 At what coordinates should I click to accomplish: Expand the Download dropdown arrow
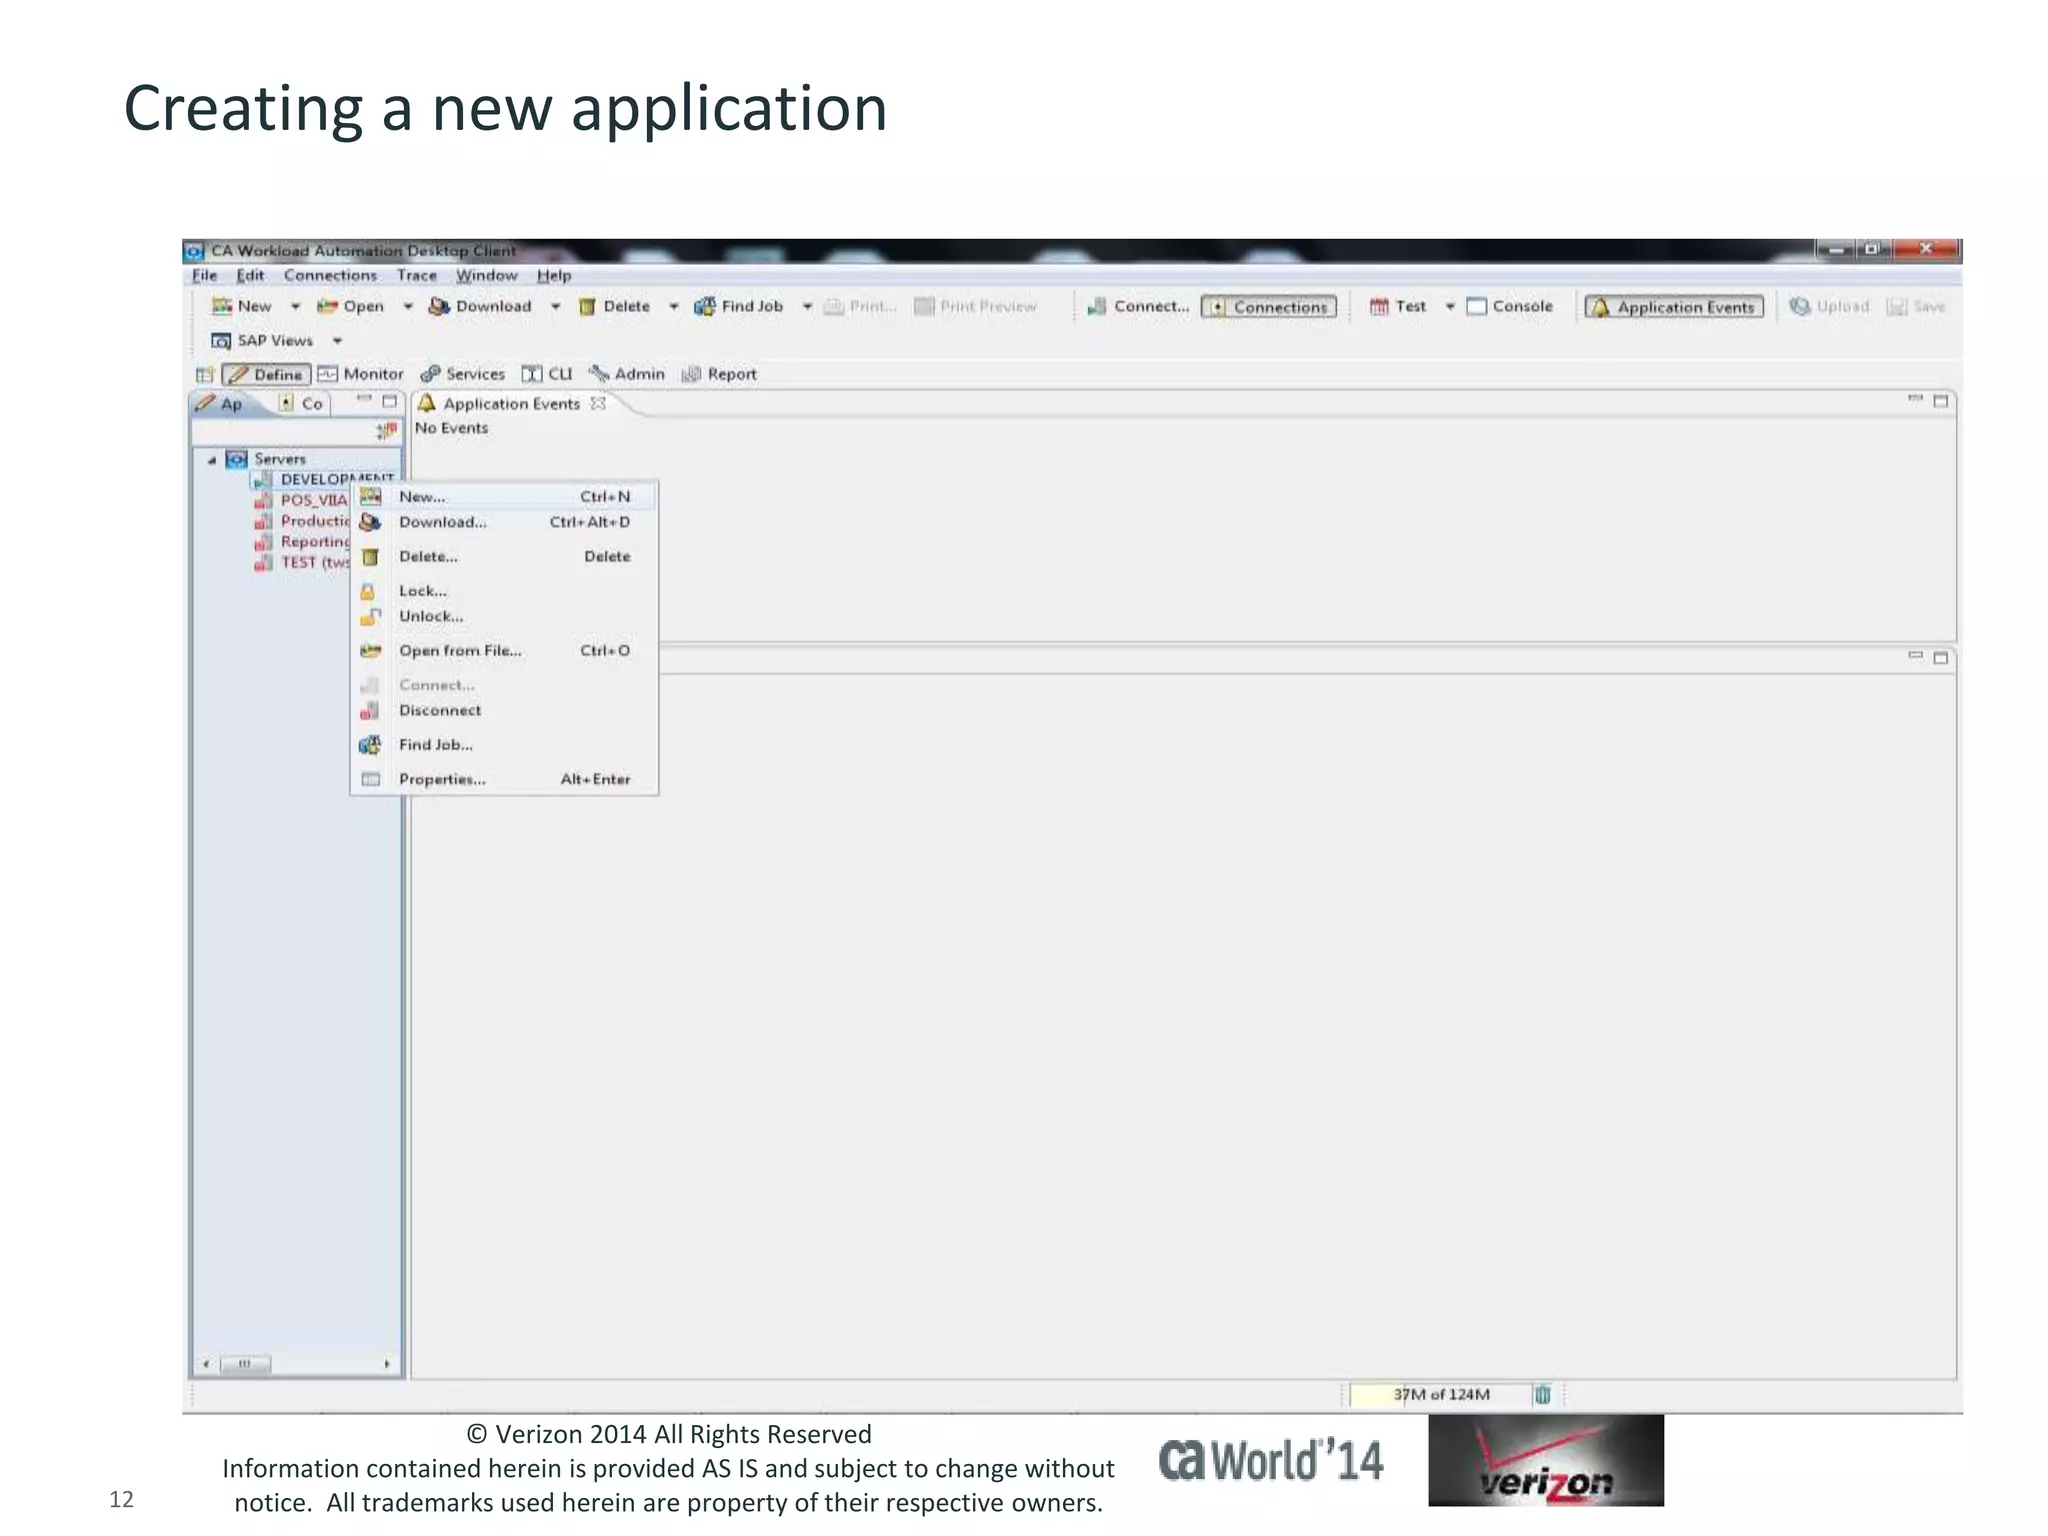pyautogui.click(x=555, y=307)
